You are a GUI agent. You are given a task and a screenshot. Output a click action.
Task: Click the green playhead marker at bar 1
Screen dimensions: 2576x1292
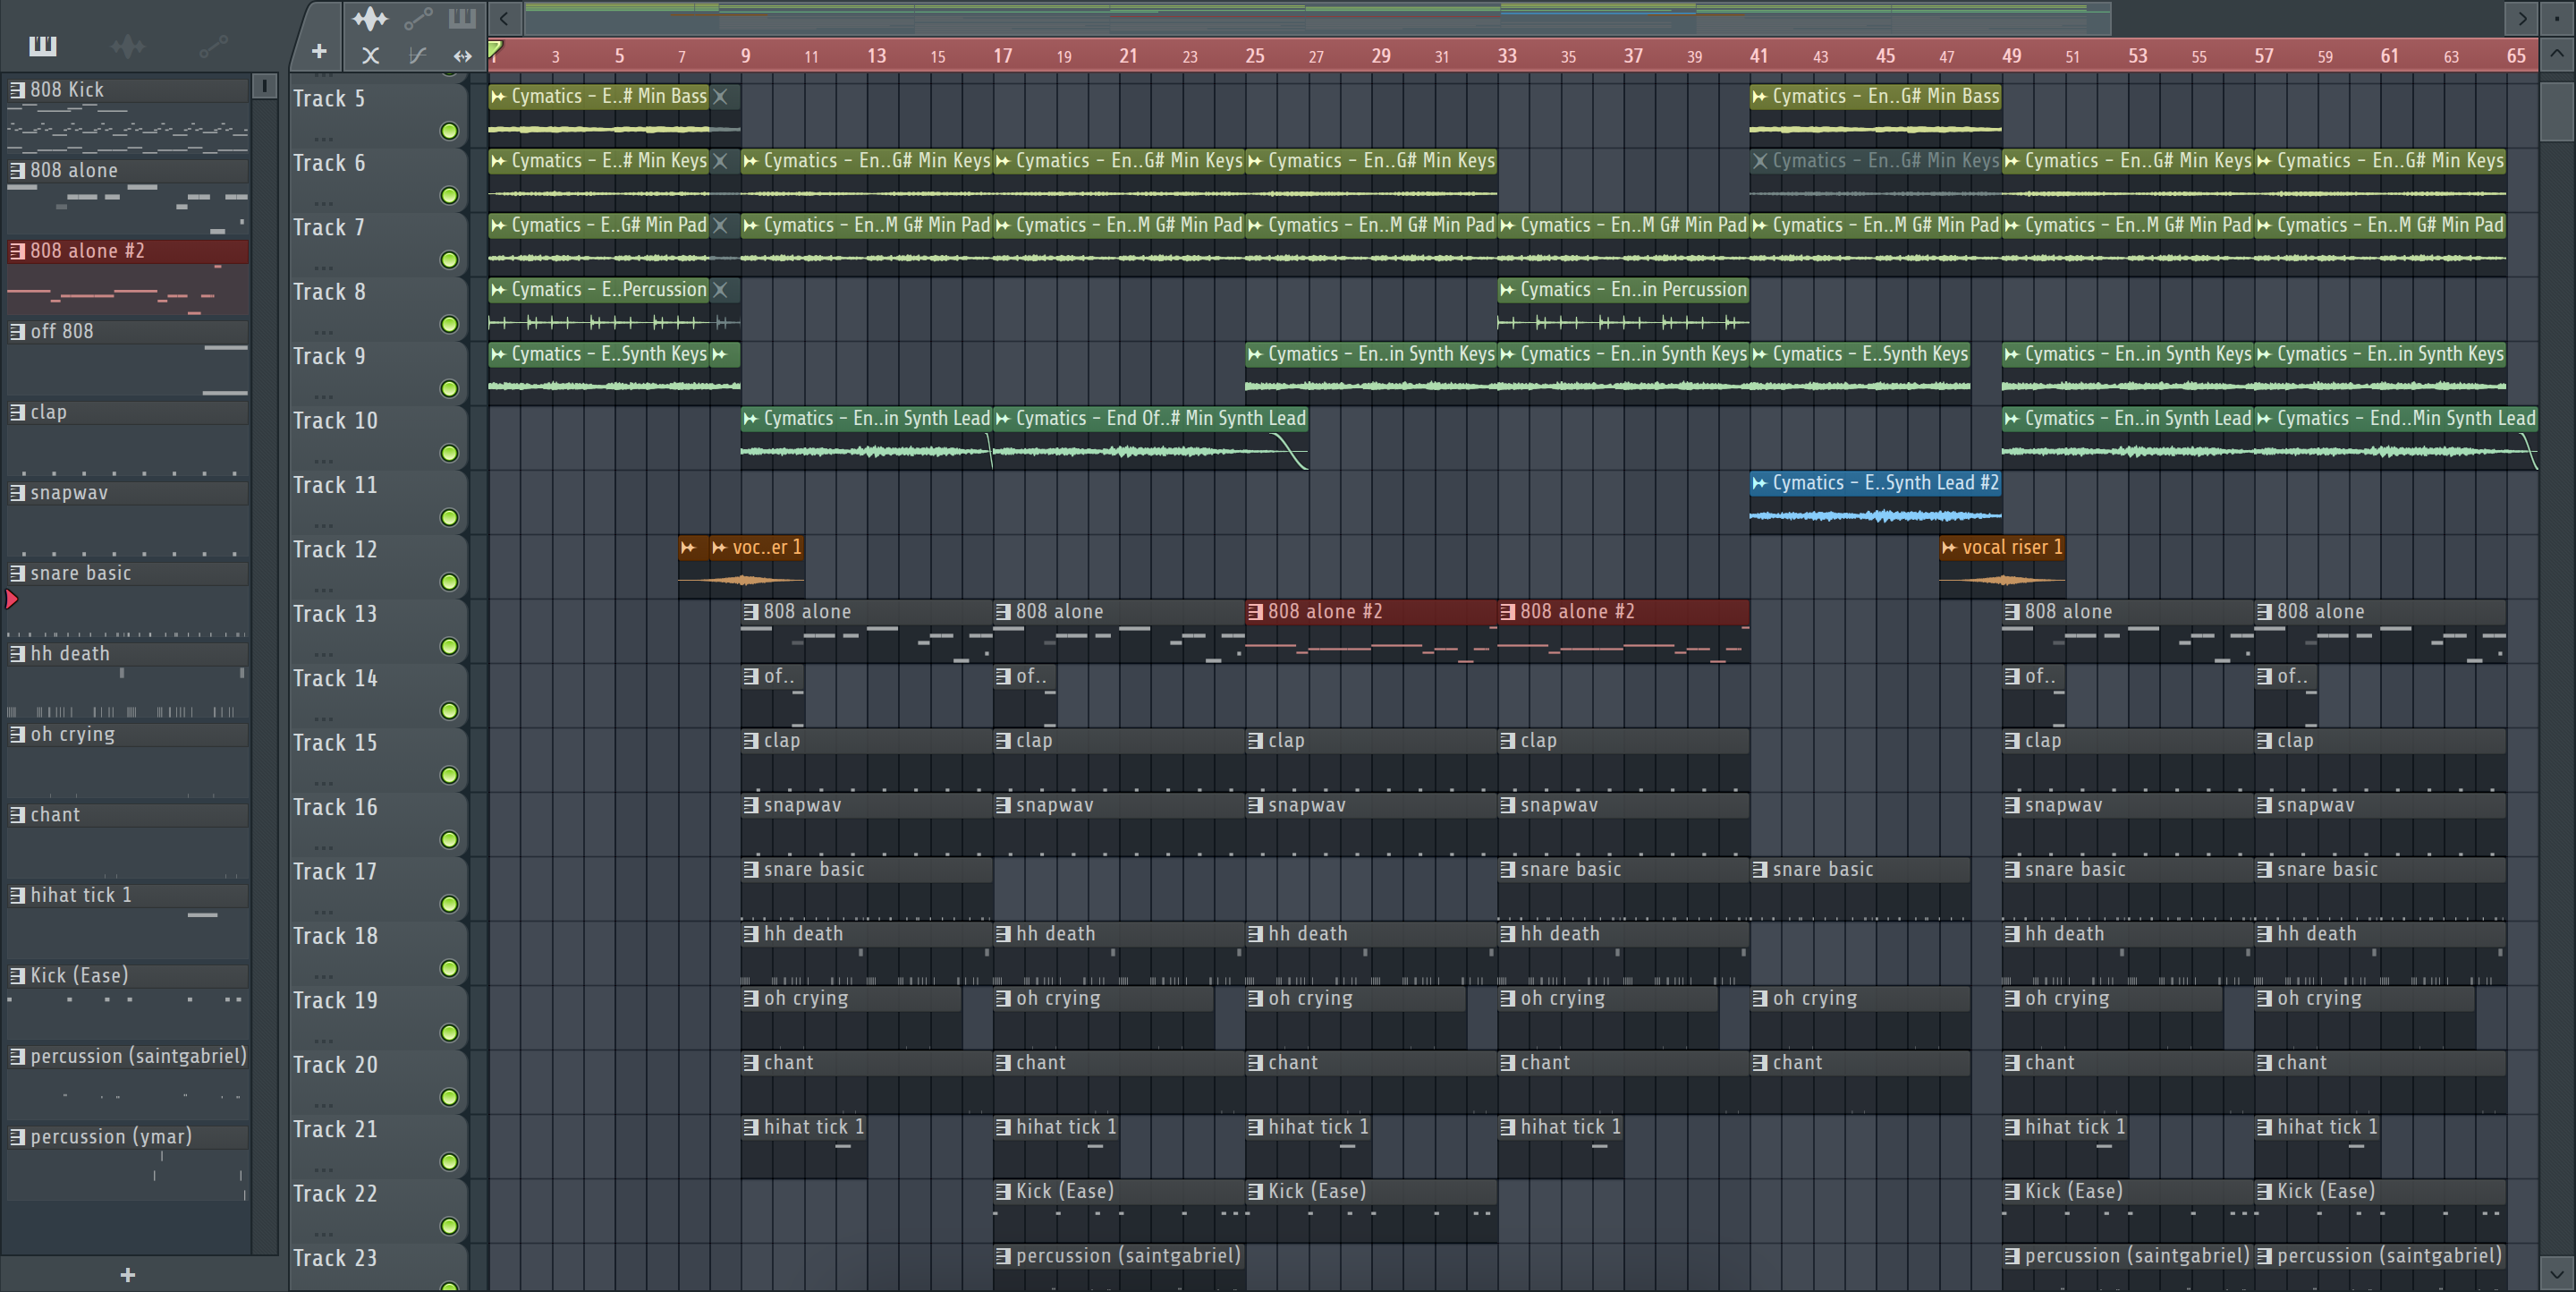tap(495, 48)
